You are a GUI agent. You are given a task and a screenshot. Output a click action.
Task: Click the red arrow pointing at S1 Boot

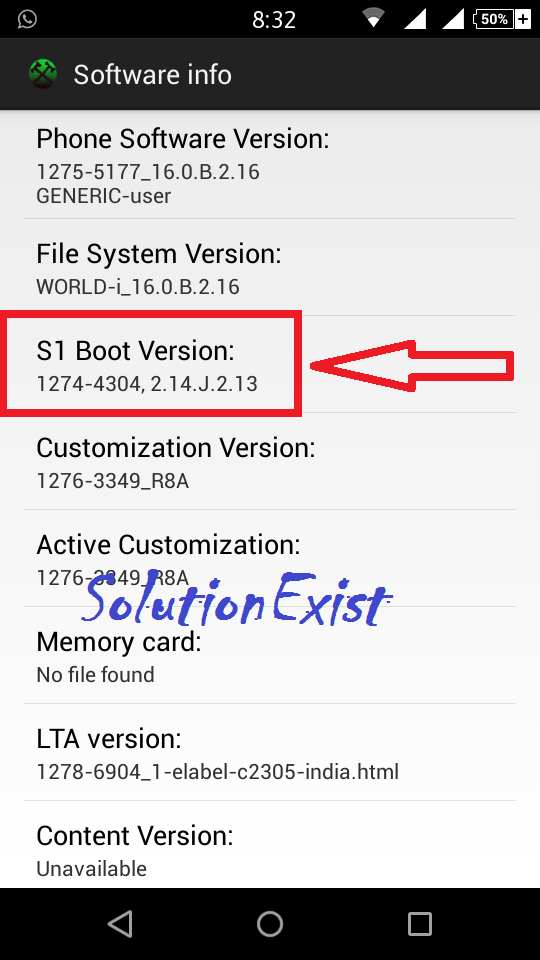412,366
